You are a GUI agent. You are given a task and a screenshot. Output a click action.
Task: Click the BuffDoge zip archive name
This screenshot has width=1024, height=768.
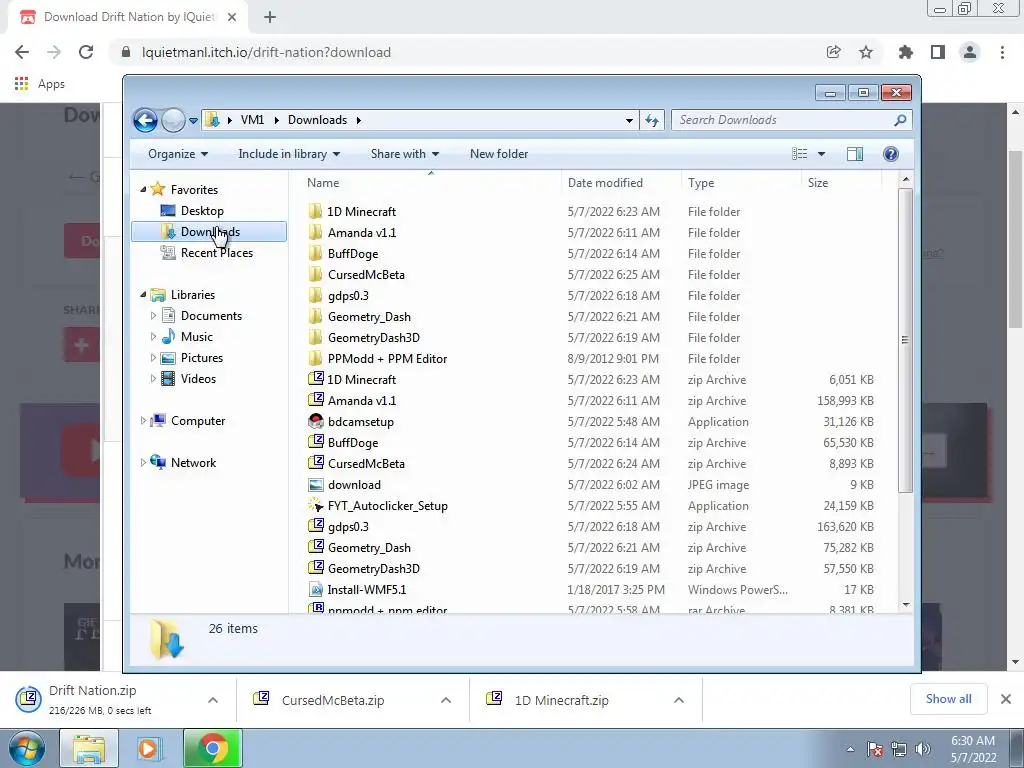353,443
